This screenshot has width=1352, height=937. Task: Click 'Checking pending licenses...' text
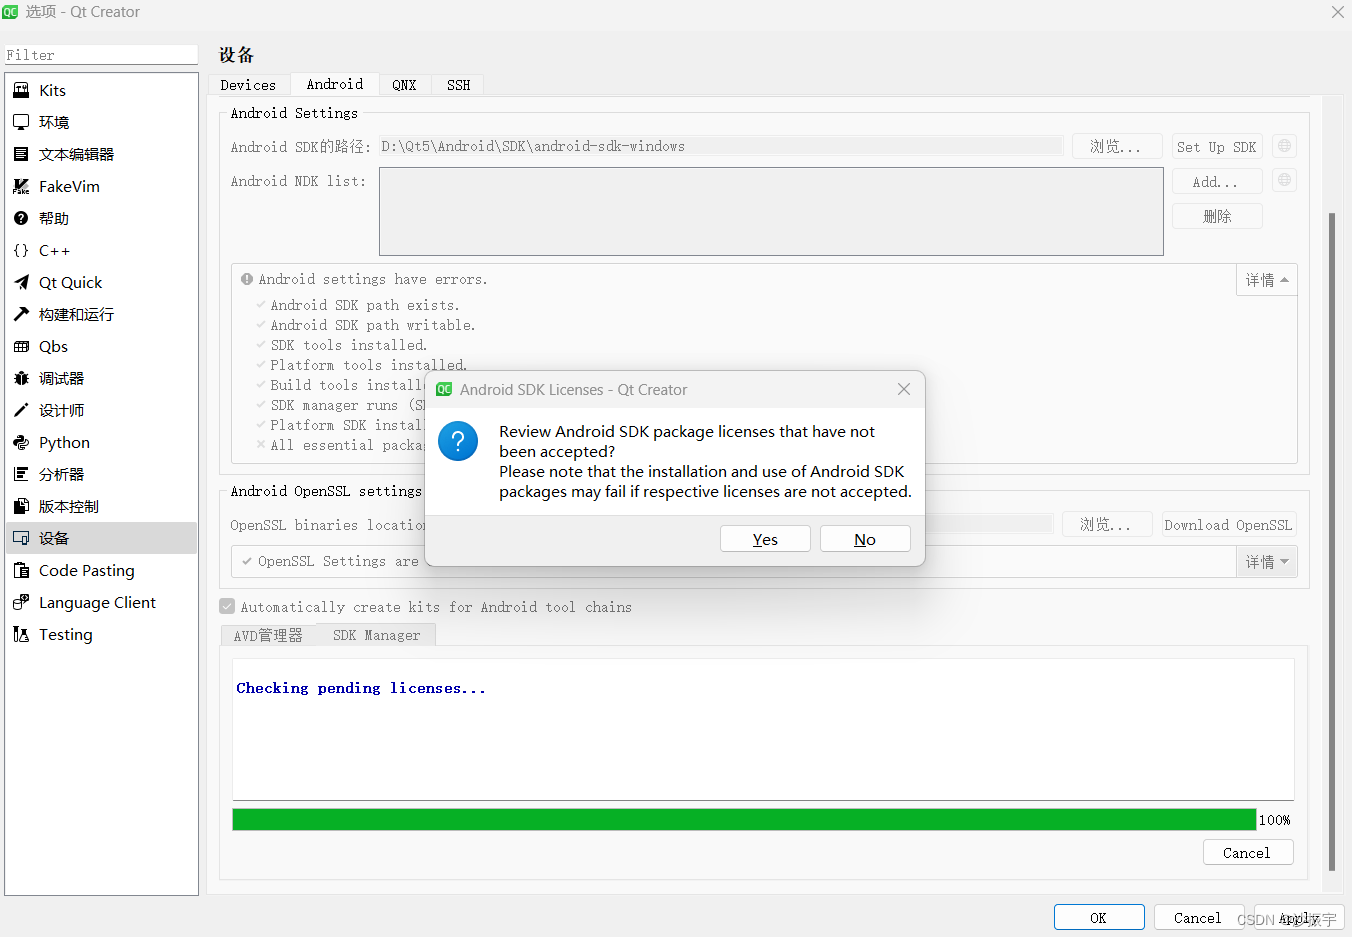[361, 688]
